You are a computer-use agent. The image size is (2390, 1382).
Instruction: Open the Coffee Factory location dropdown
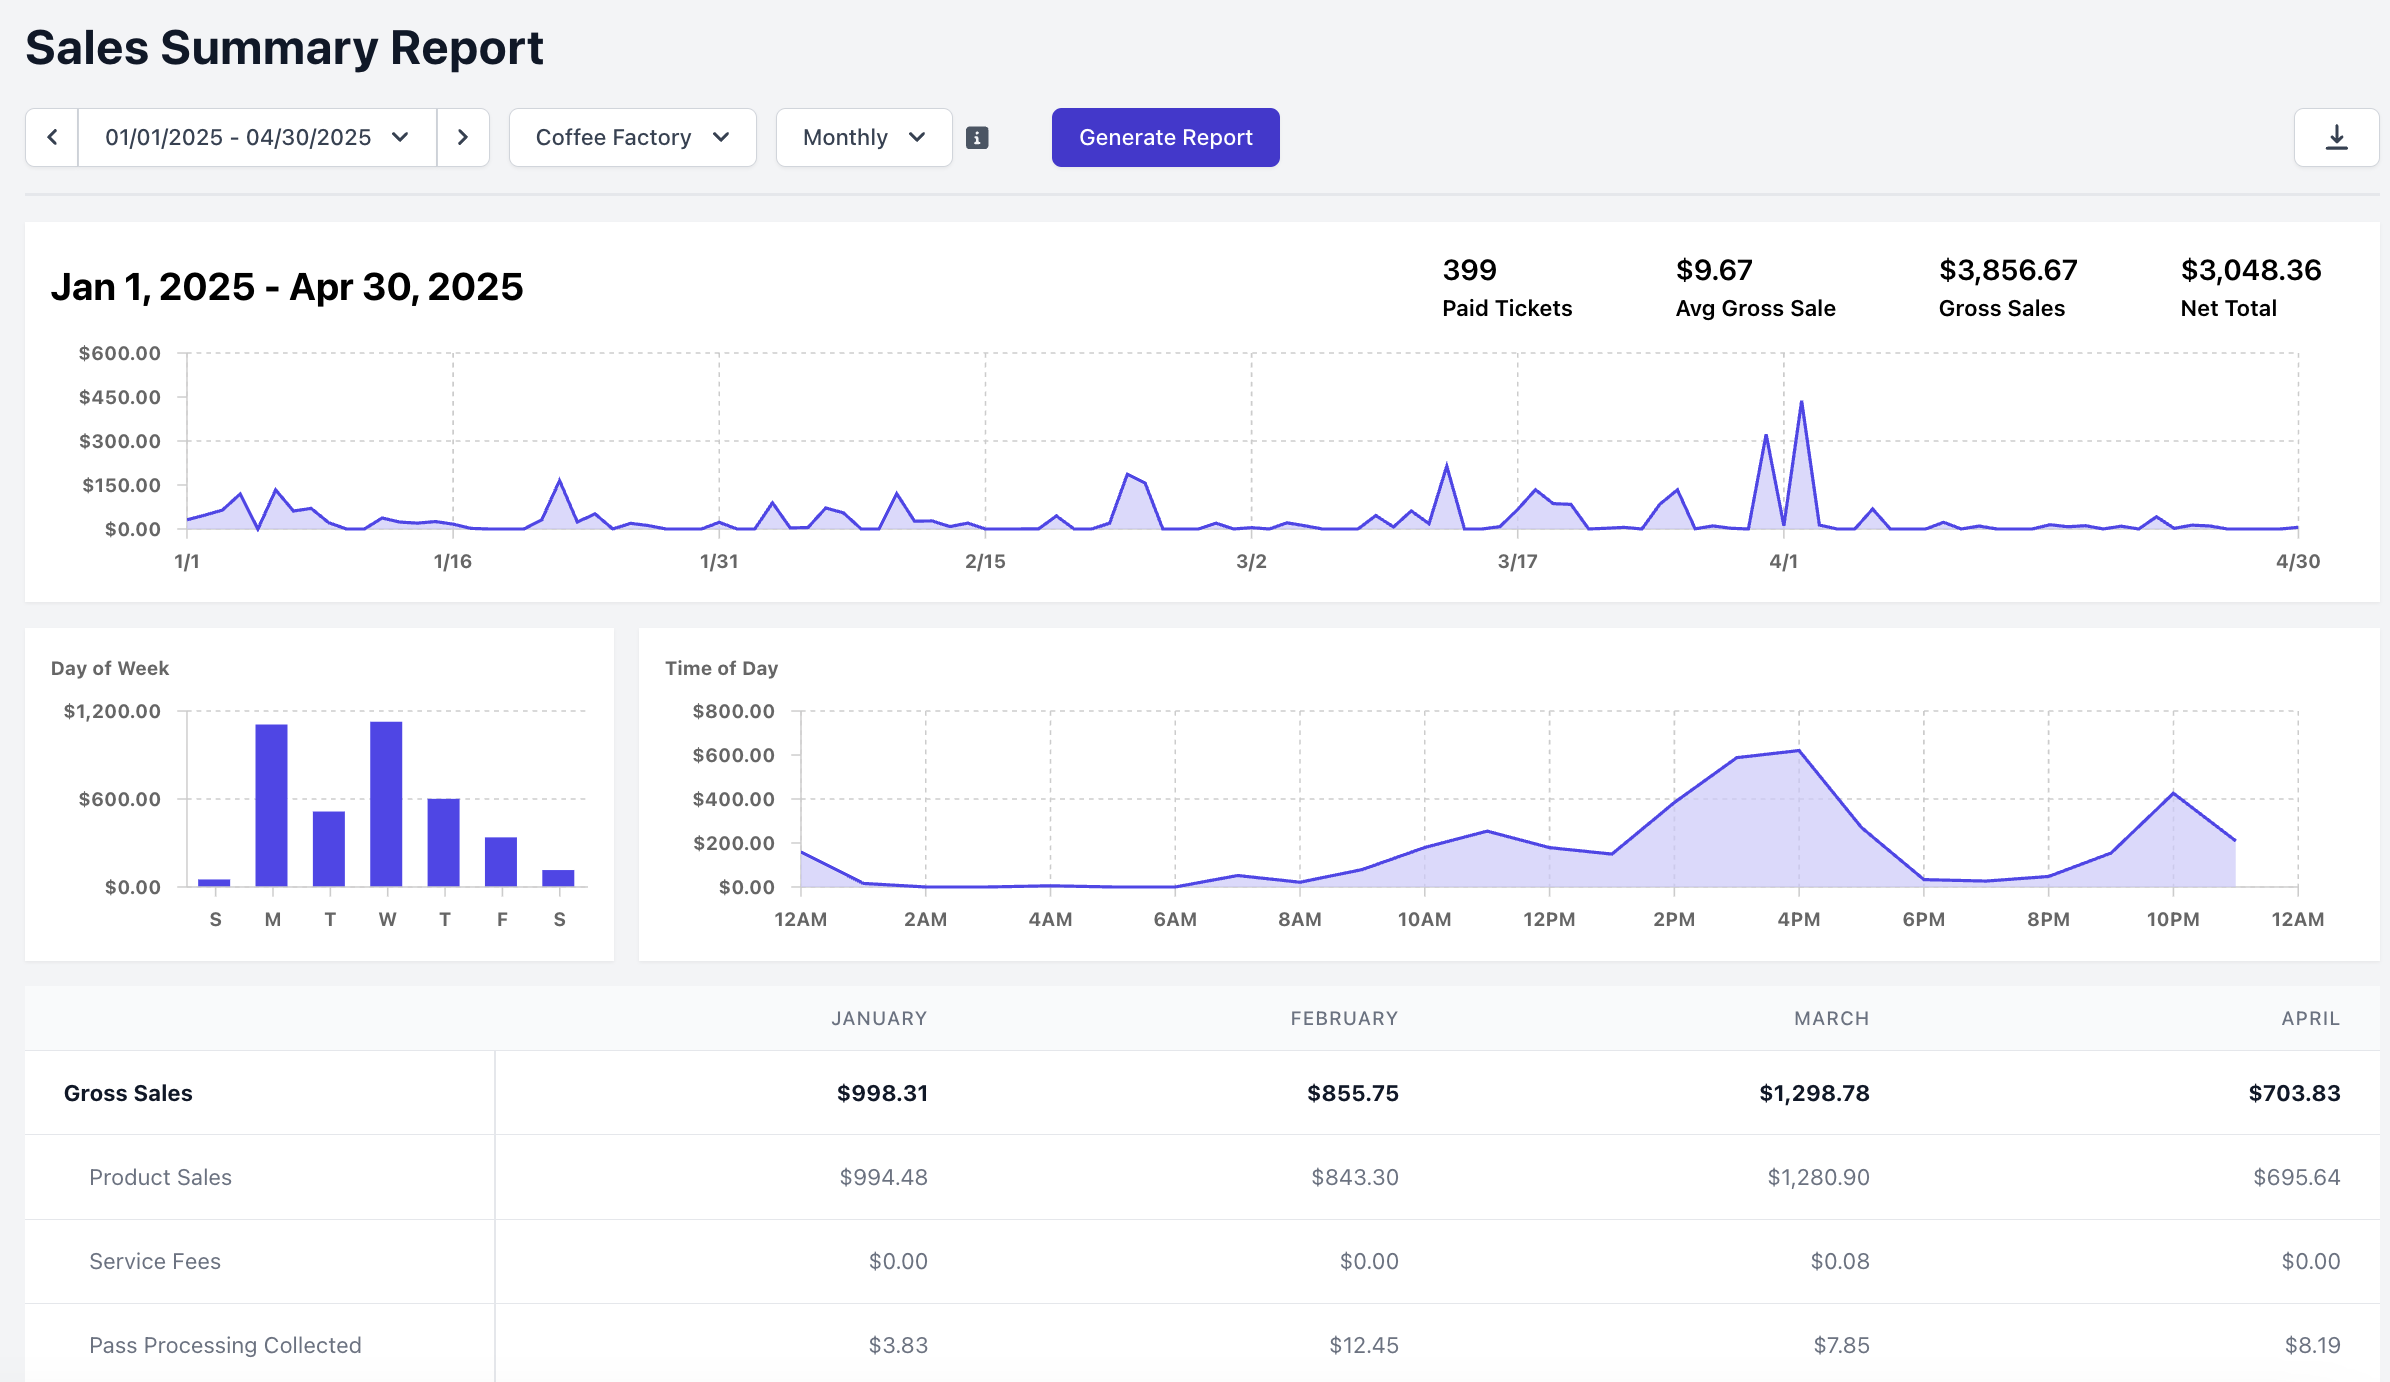click(x=632, y=137)
